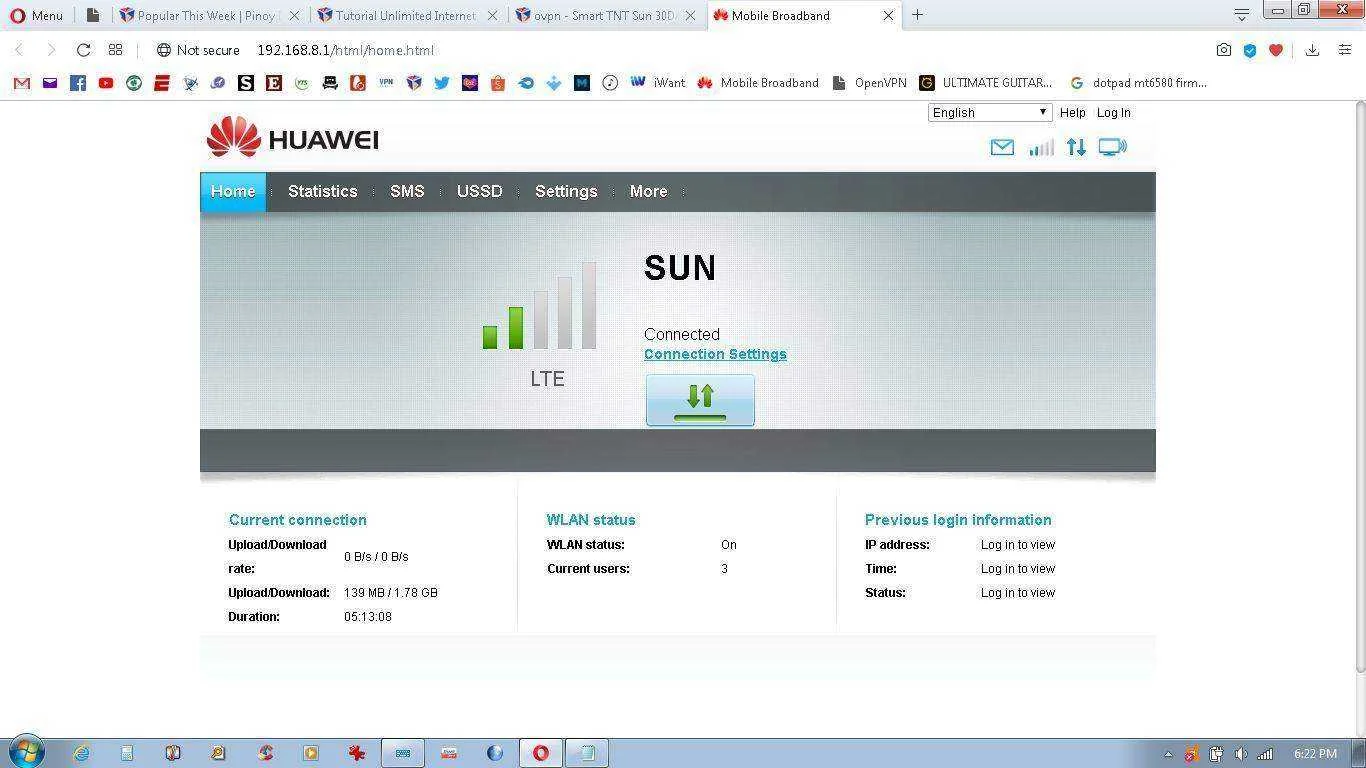The image size is (1366, 768).
Task: Open the Speed Dial start page
Action: (115, 50)
